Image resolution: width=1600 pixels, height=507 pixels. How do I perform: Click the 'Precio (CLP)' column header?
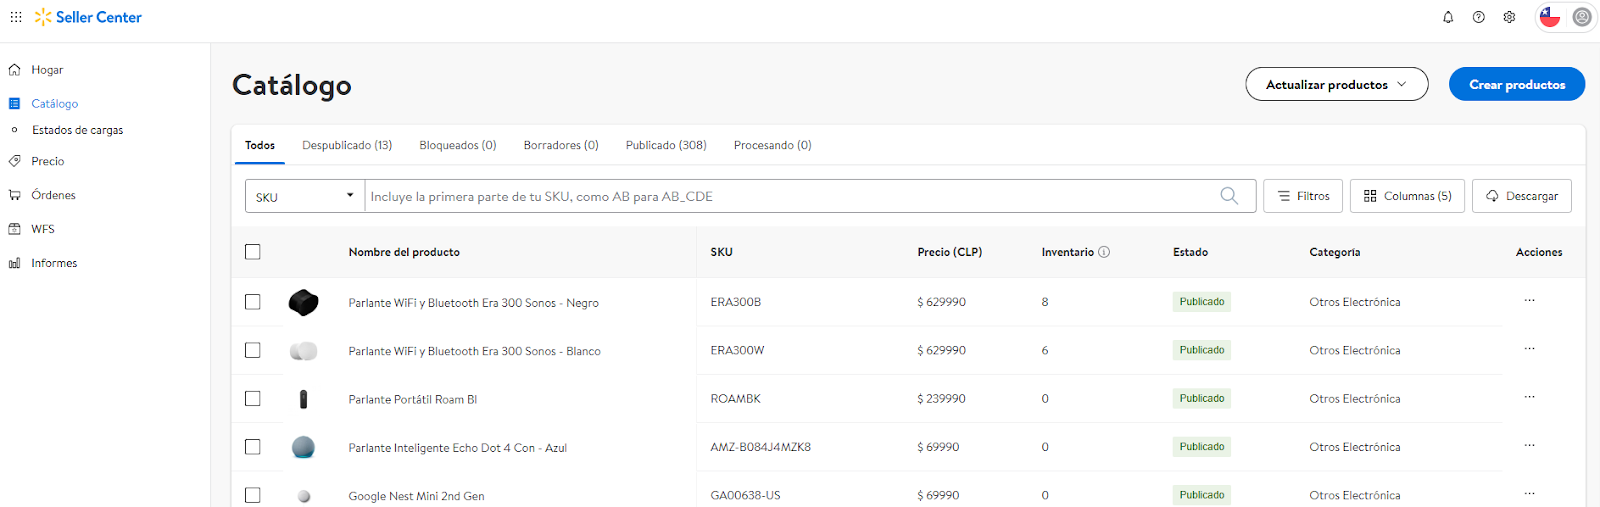tap(950, 252)
